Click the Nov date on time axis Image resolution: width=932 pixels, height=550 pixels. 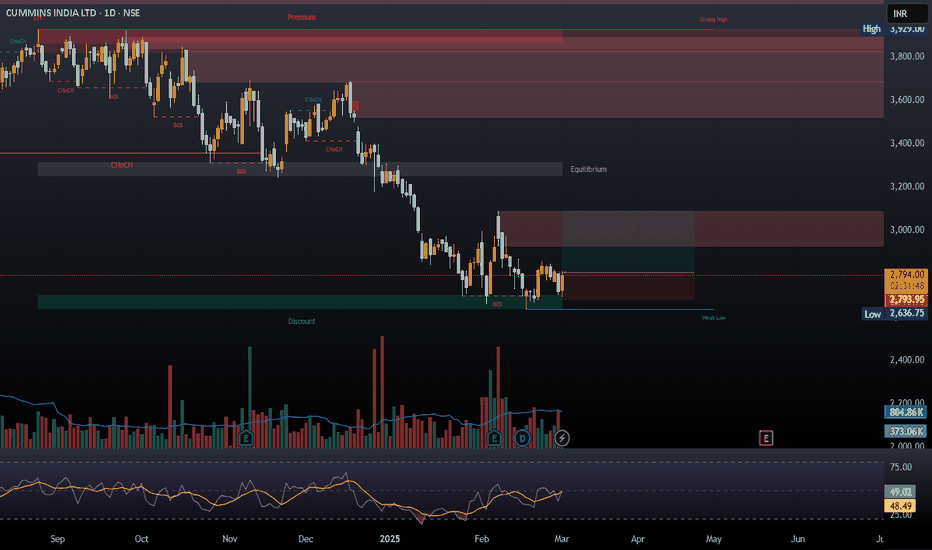tap(229, 539)
